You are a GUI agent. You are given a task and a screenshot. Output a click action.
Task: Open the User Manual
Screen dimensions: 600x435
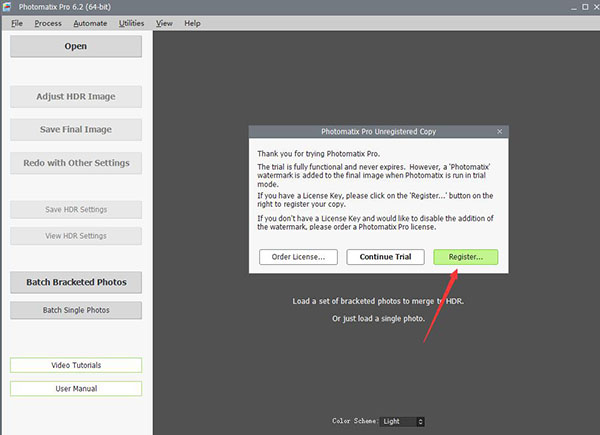point(76,389)
